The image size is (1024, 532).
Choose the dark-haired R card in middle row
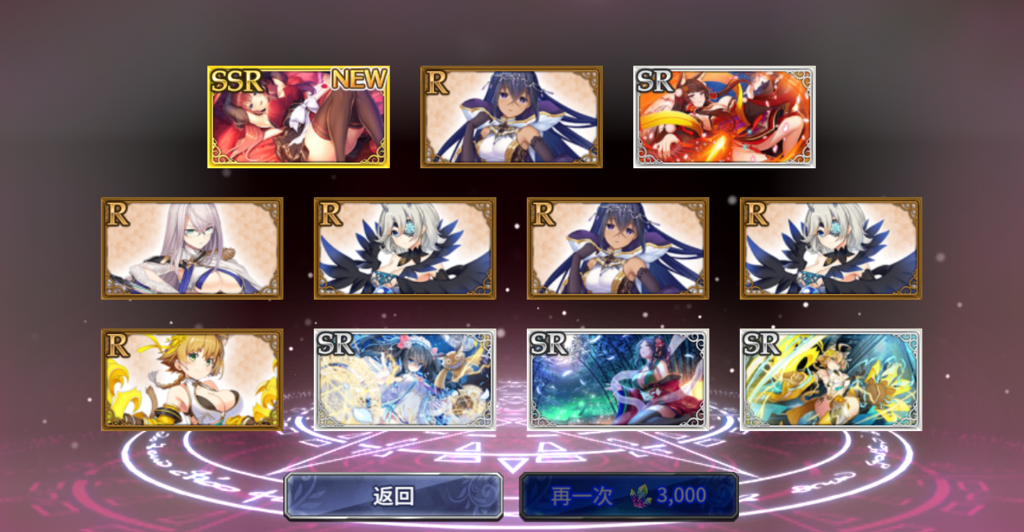point(618,249)
